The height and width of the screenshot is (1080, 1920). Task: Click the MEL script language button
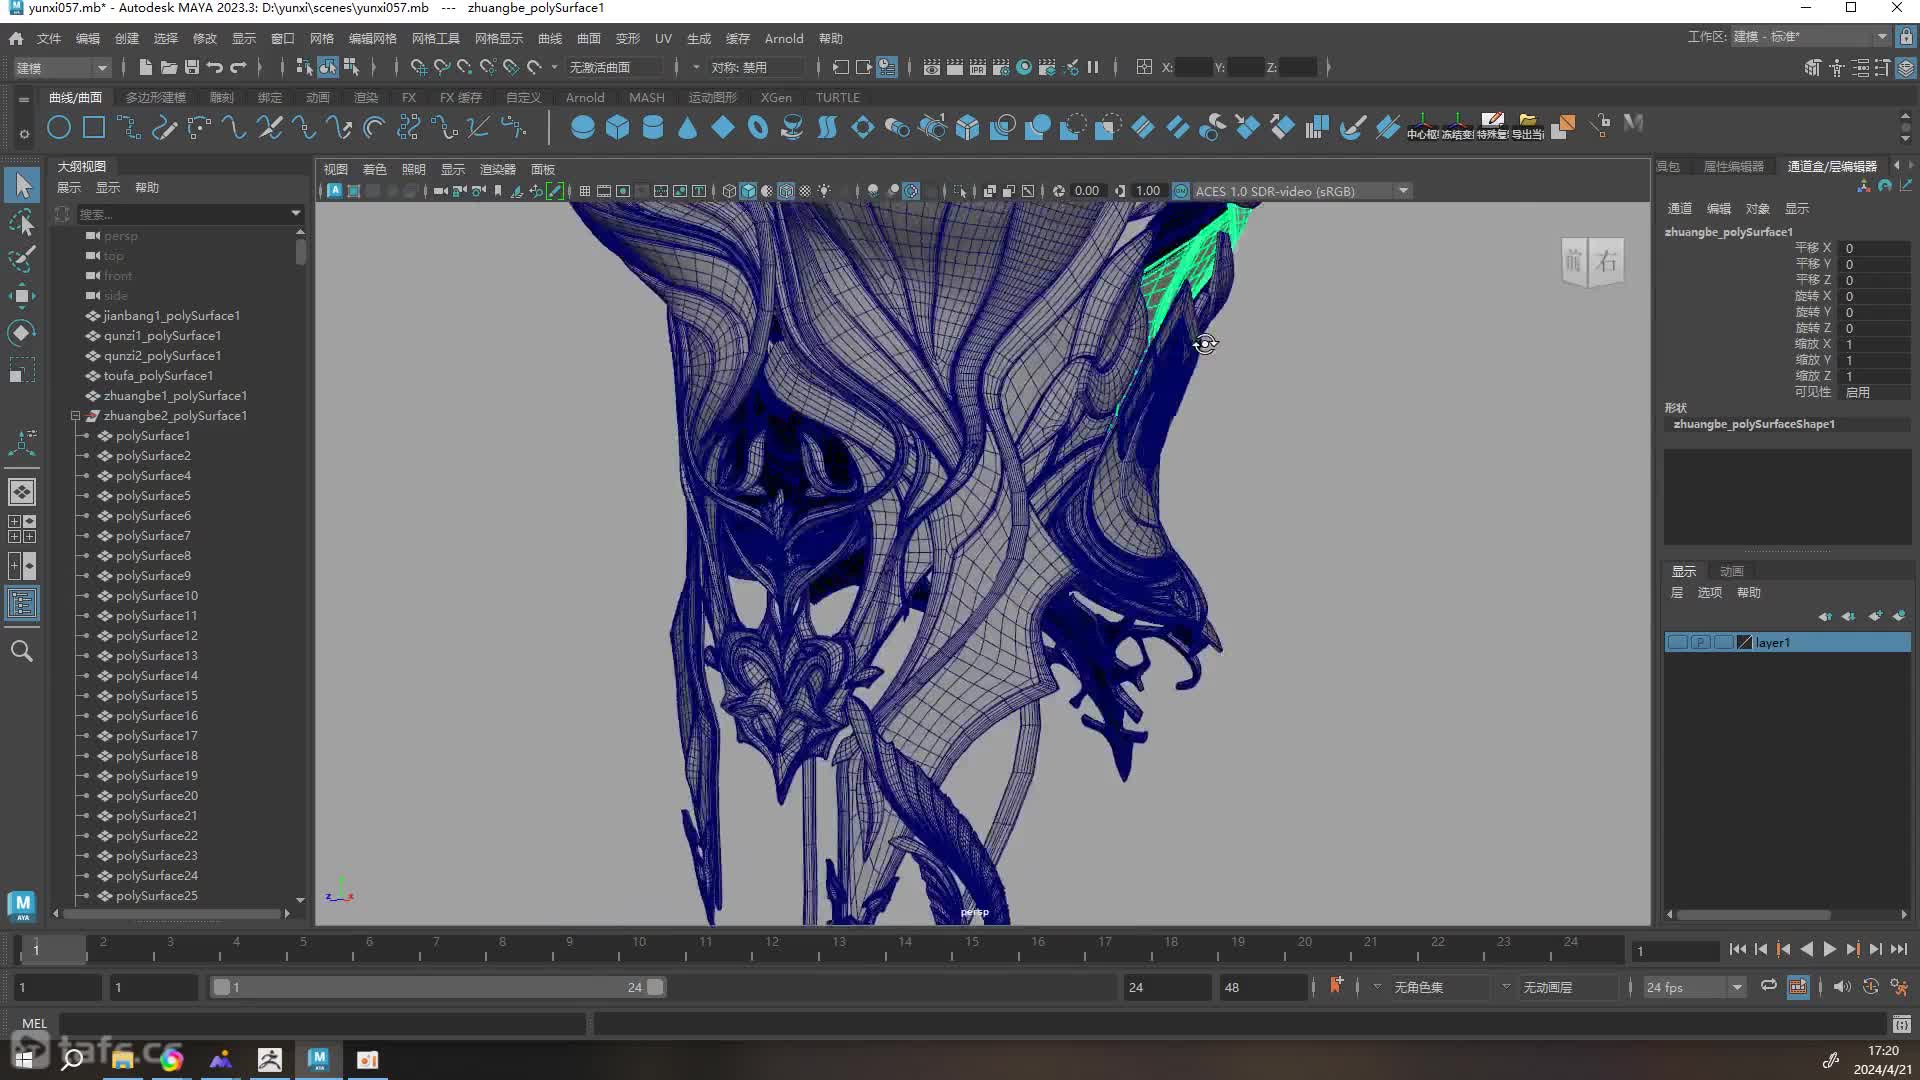34,1023
